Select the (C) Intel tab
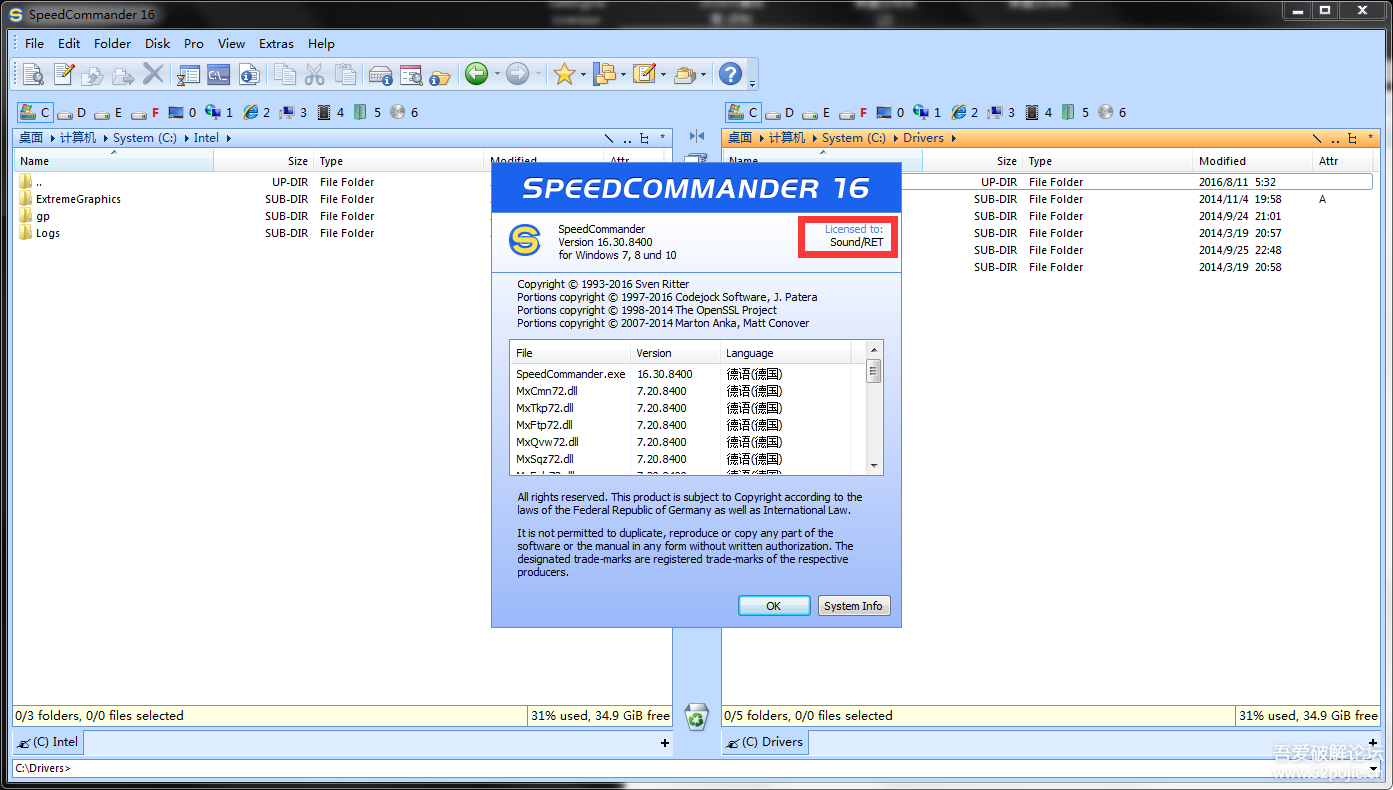Image resolution: width=1393 pixels, height=790 pixels. (x=48, y=742)
